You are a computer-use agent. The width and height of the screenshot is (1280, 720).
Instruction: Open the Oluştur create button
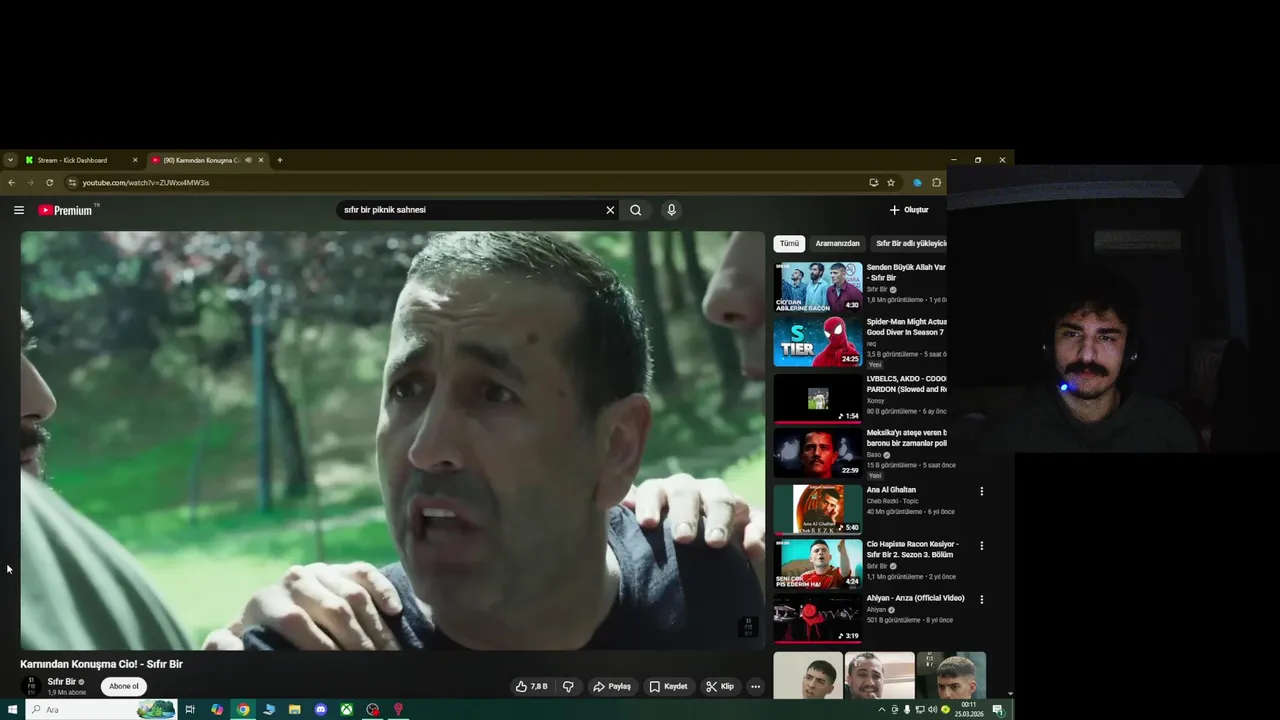(909, 210)
